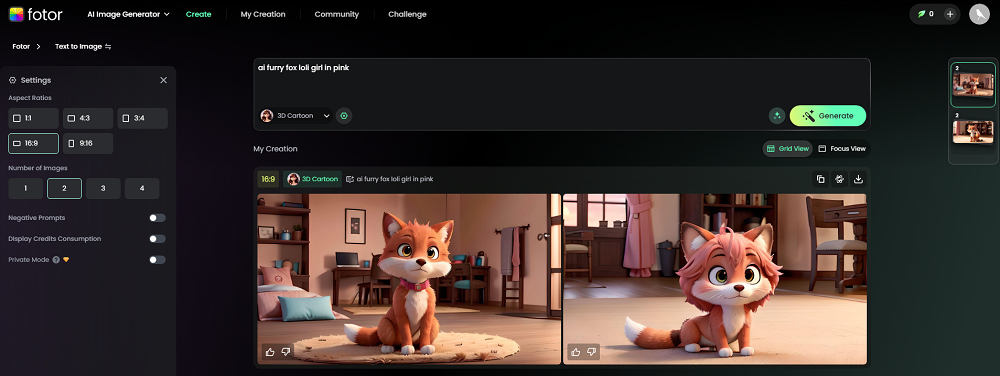The height and width of the screenshot is (376, 1000).
Task: Click the Fotor breadcrumb link
Action: point(21,47)
